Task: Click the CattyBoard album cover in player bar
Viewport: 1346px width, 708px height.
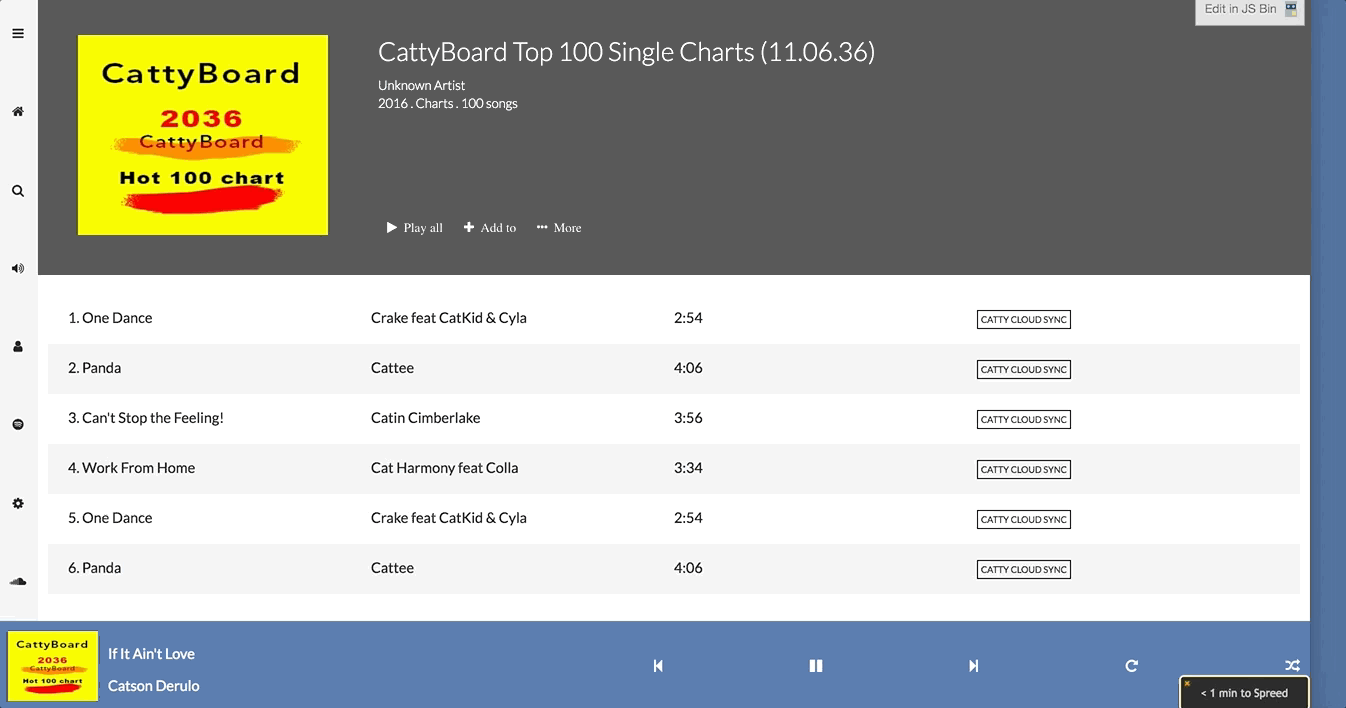Action: (53, 666)
